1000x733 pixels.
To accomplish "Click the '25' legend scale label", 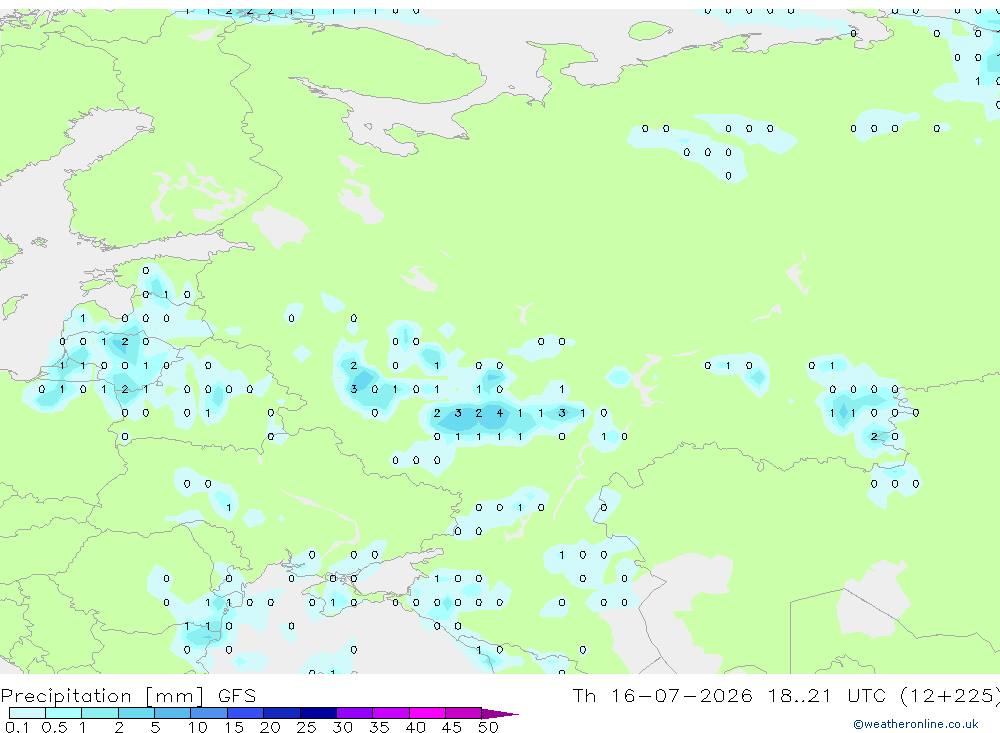I will point(307,727).
